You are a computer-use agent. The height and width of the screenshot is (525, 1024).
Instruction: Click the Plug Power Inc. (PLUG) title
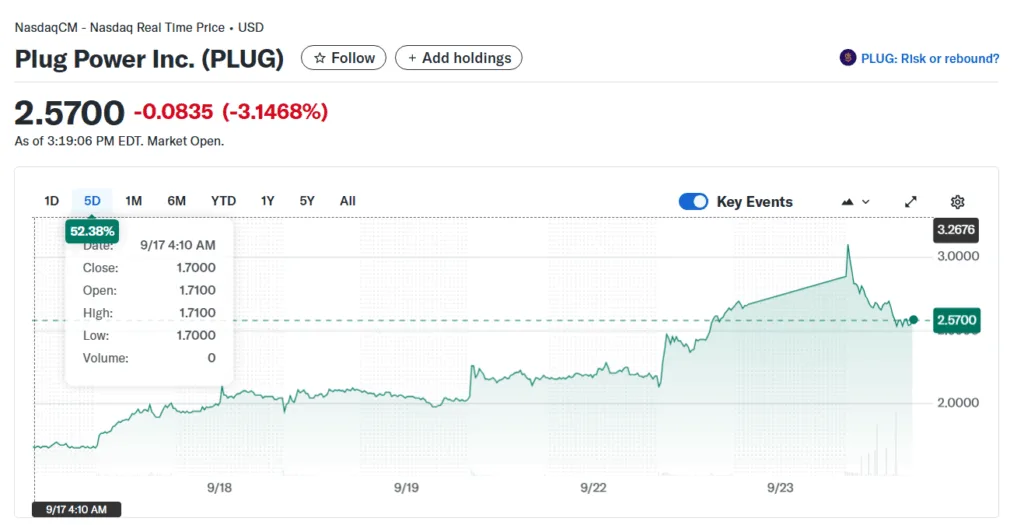149,59
